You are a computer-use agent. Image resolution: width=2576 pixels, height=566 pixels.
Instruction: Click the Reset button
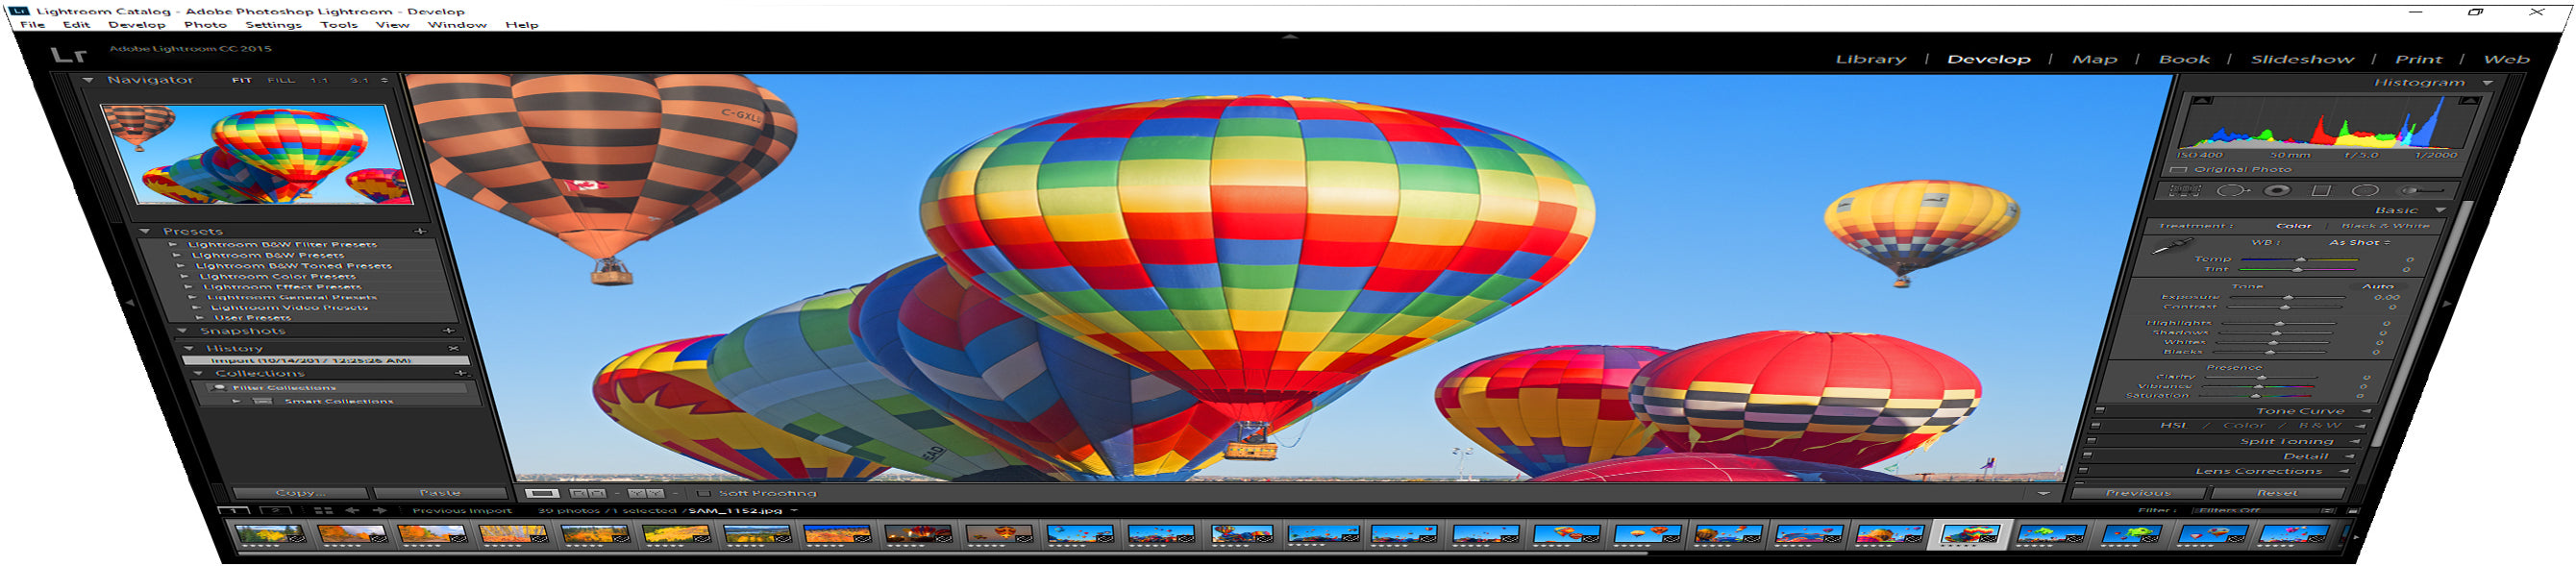(2277, 493)
